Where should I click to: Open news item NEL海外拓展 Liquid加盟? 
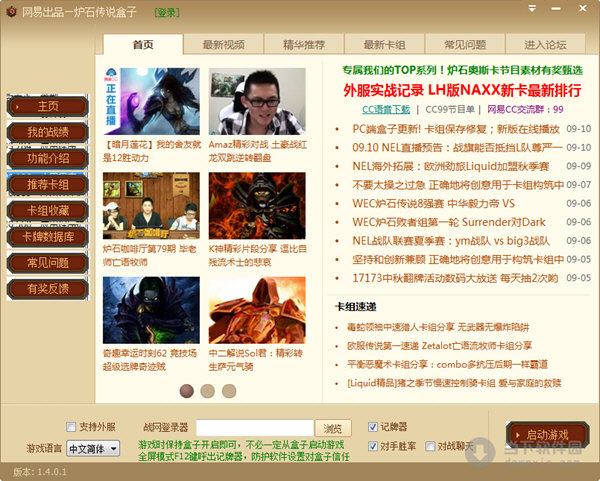[451, 166]
